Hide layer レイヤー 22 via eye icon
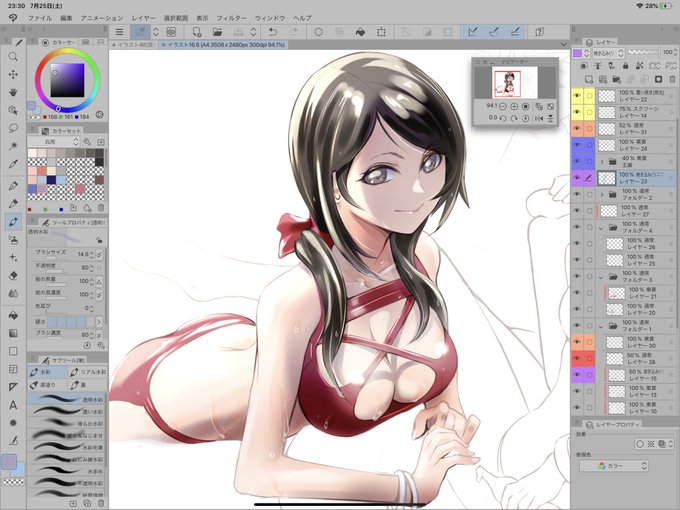The width and height of the screenshot is (680, 510). click(x=577, y=95)
